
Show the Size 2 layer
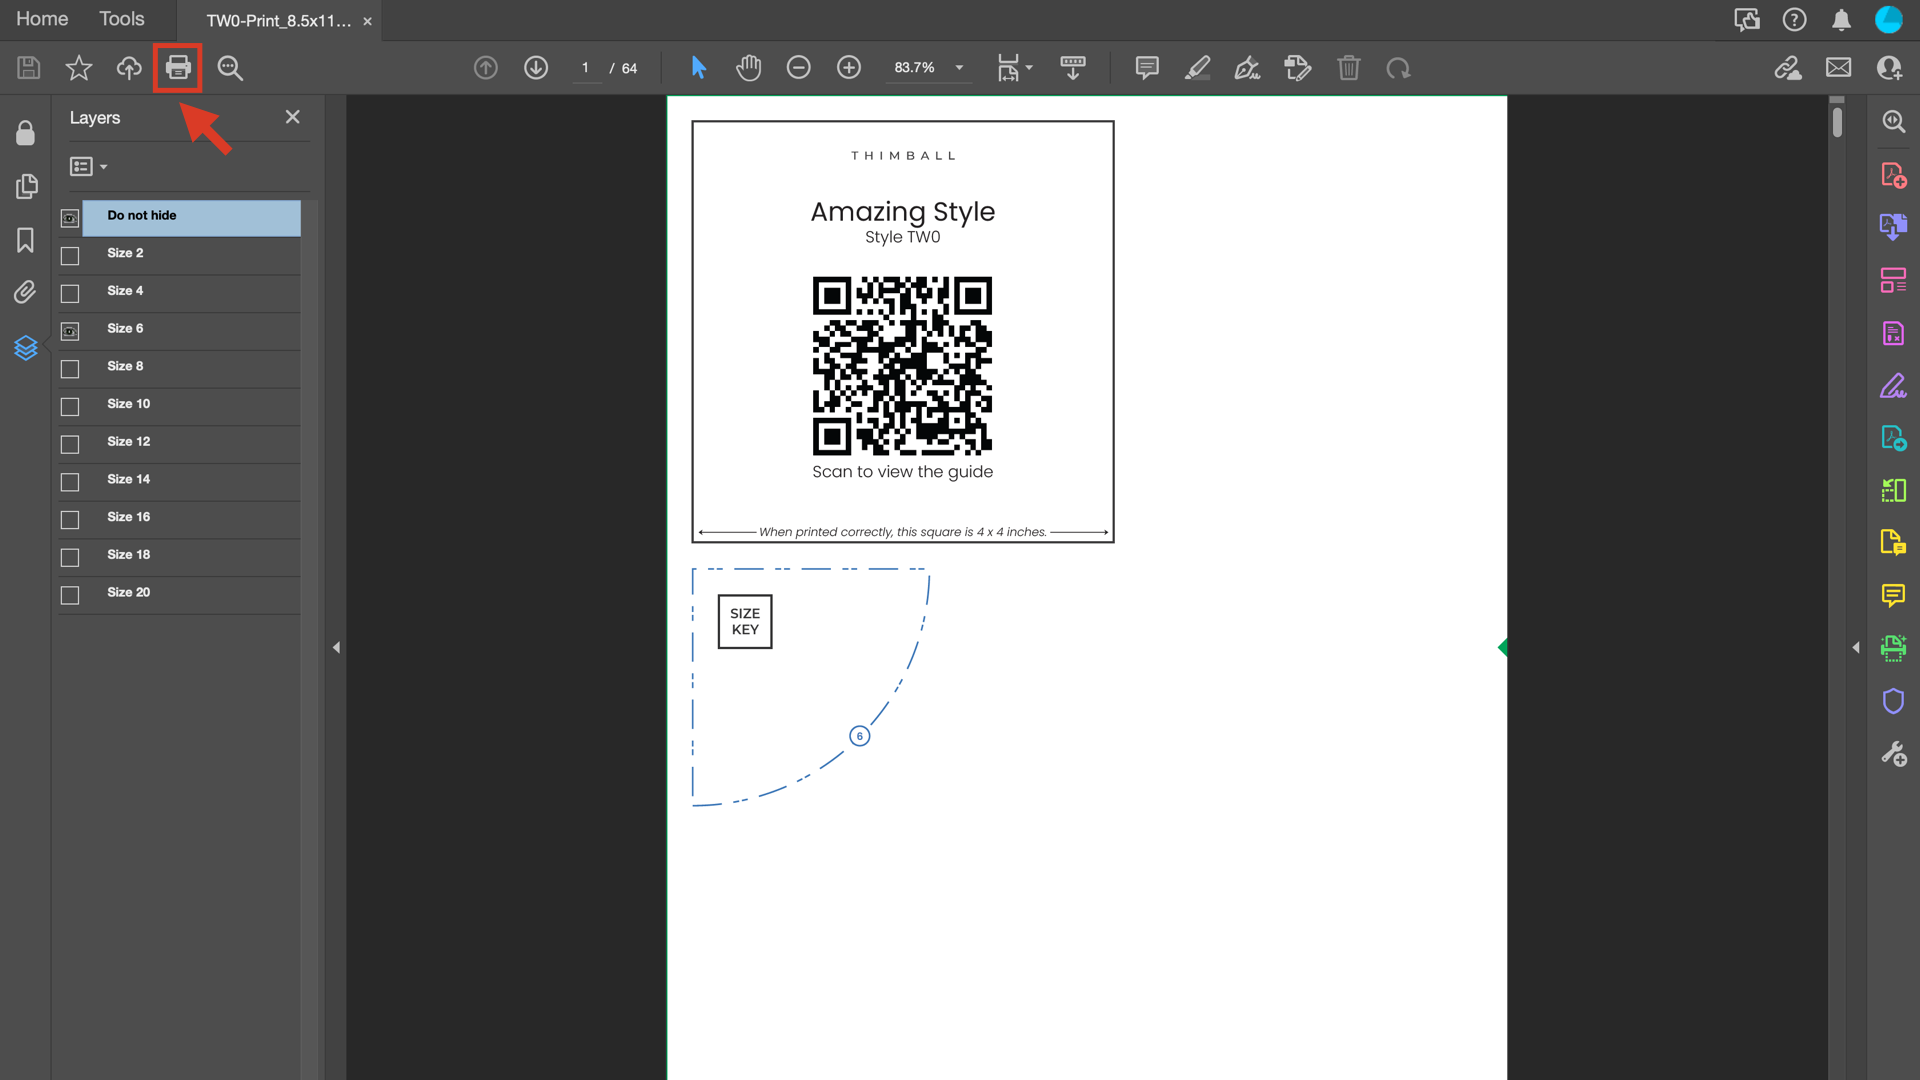point(70,256)
